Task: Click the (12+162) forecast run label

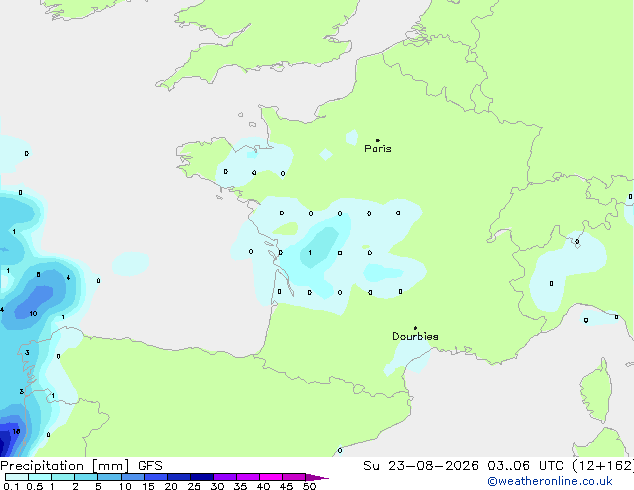Action: (603, 466)
